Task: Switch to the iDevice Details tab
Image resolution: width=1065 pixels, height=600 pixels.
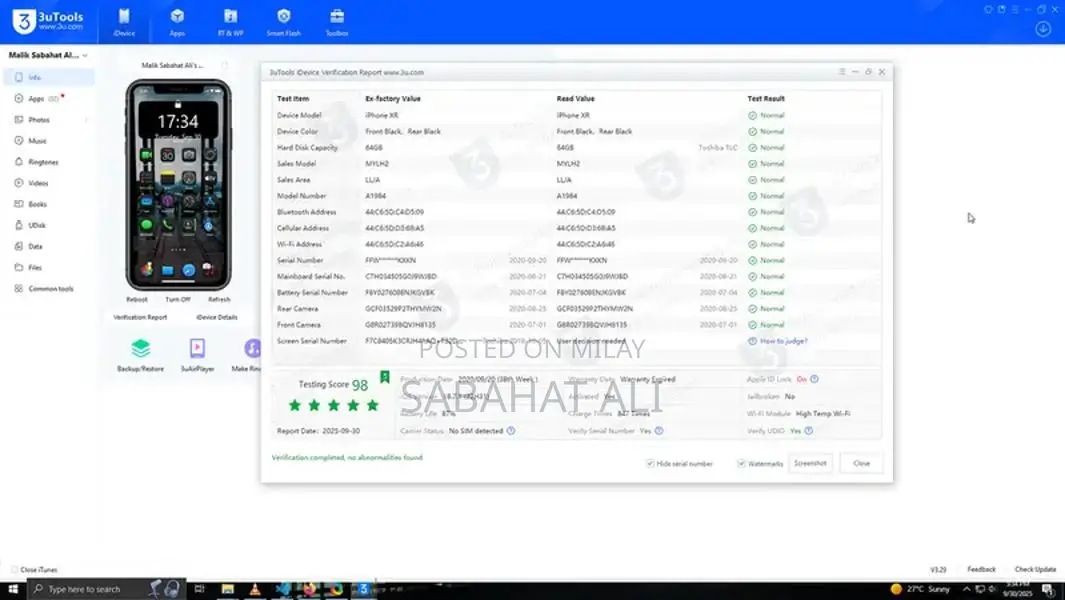Action: click(x=217, y=317)
